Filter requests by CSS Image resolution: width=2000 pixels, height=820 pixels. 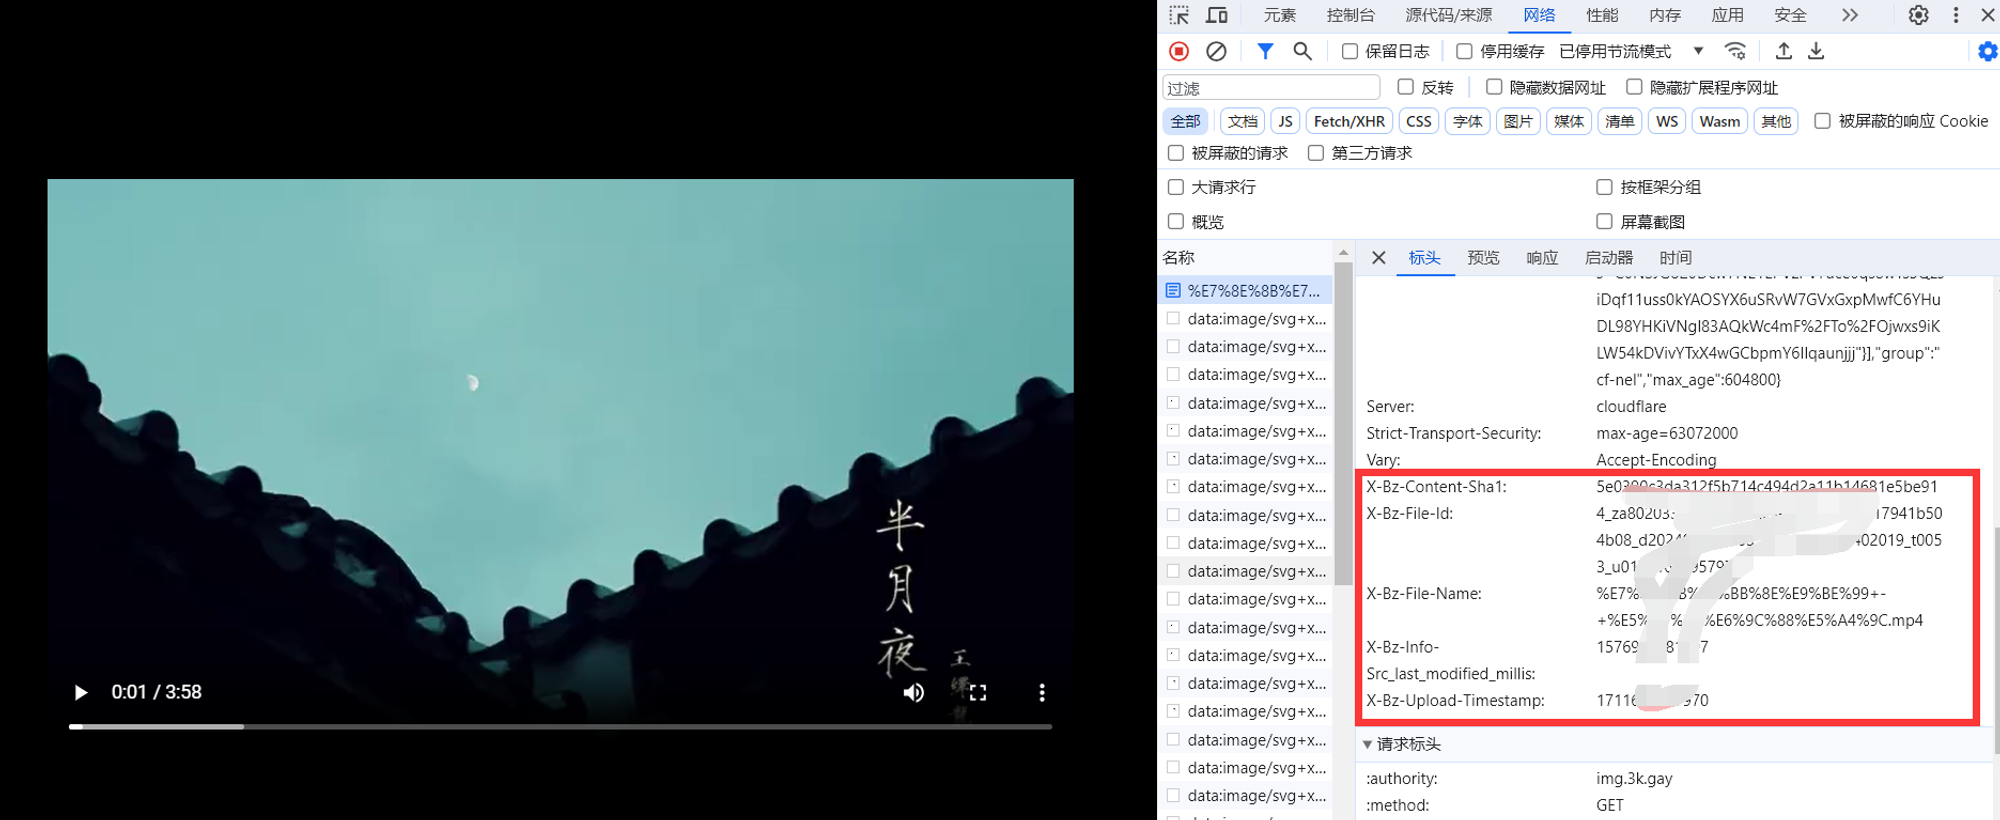point(1418,121)
